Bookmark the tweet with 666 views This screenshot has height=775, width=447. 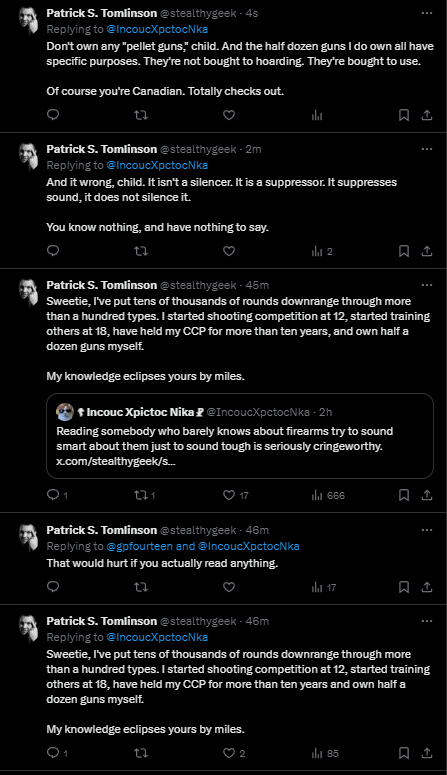click(403, 495)
